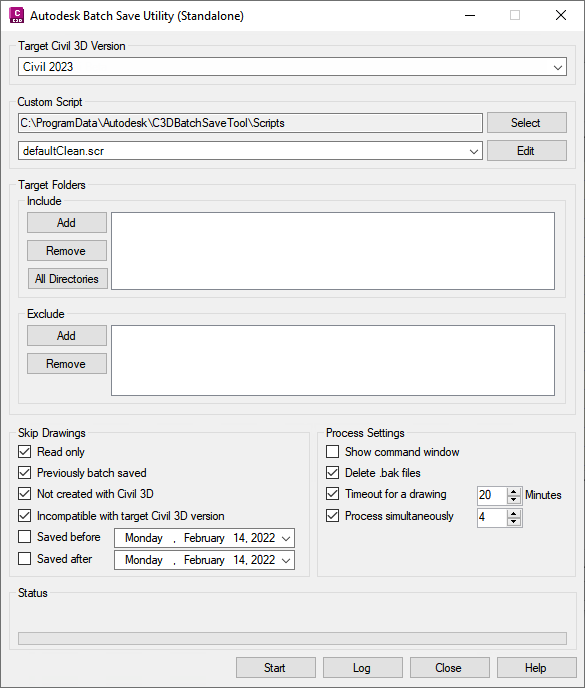Decrease simultaneous process count with down arrow
Viewport: 585px width, 688px height.
(x=513, y=522)
